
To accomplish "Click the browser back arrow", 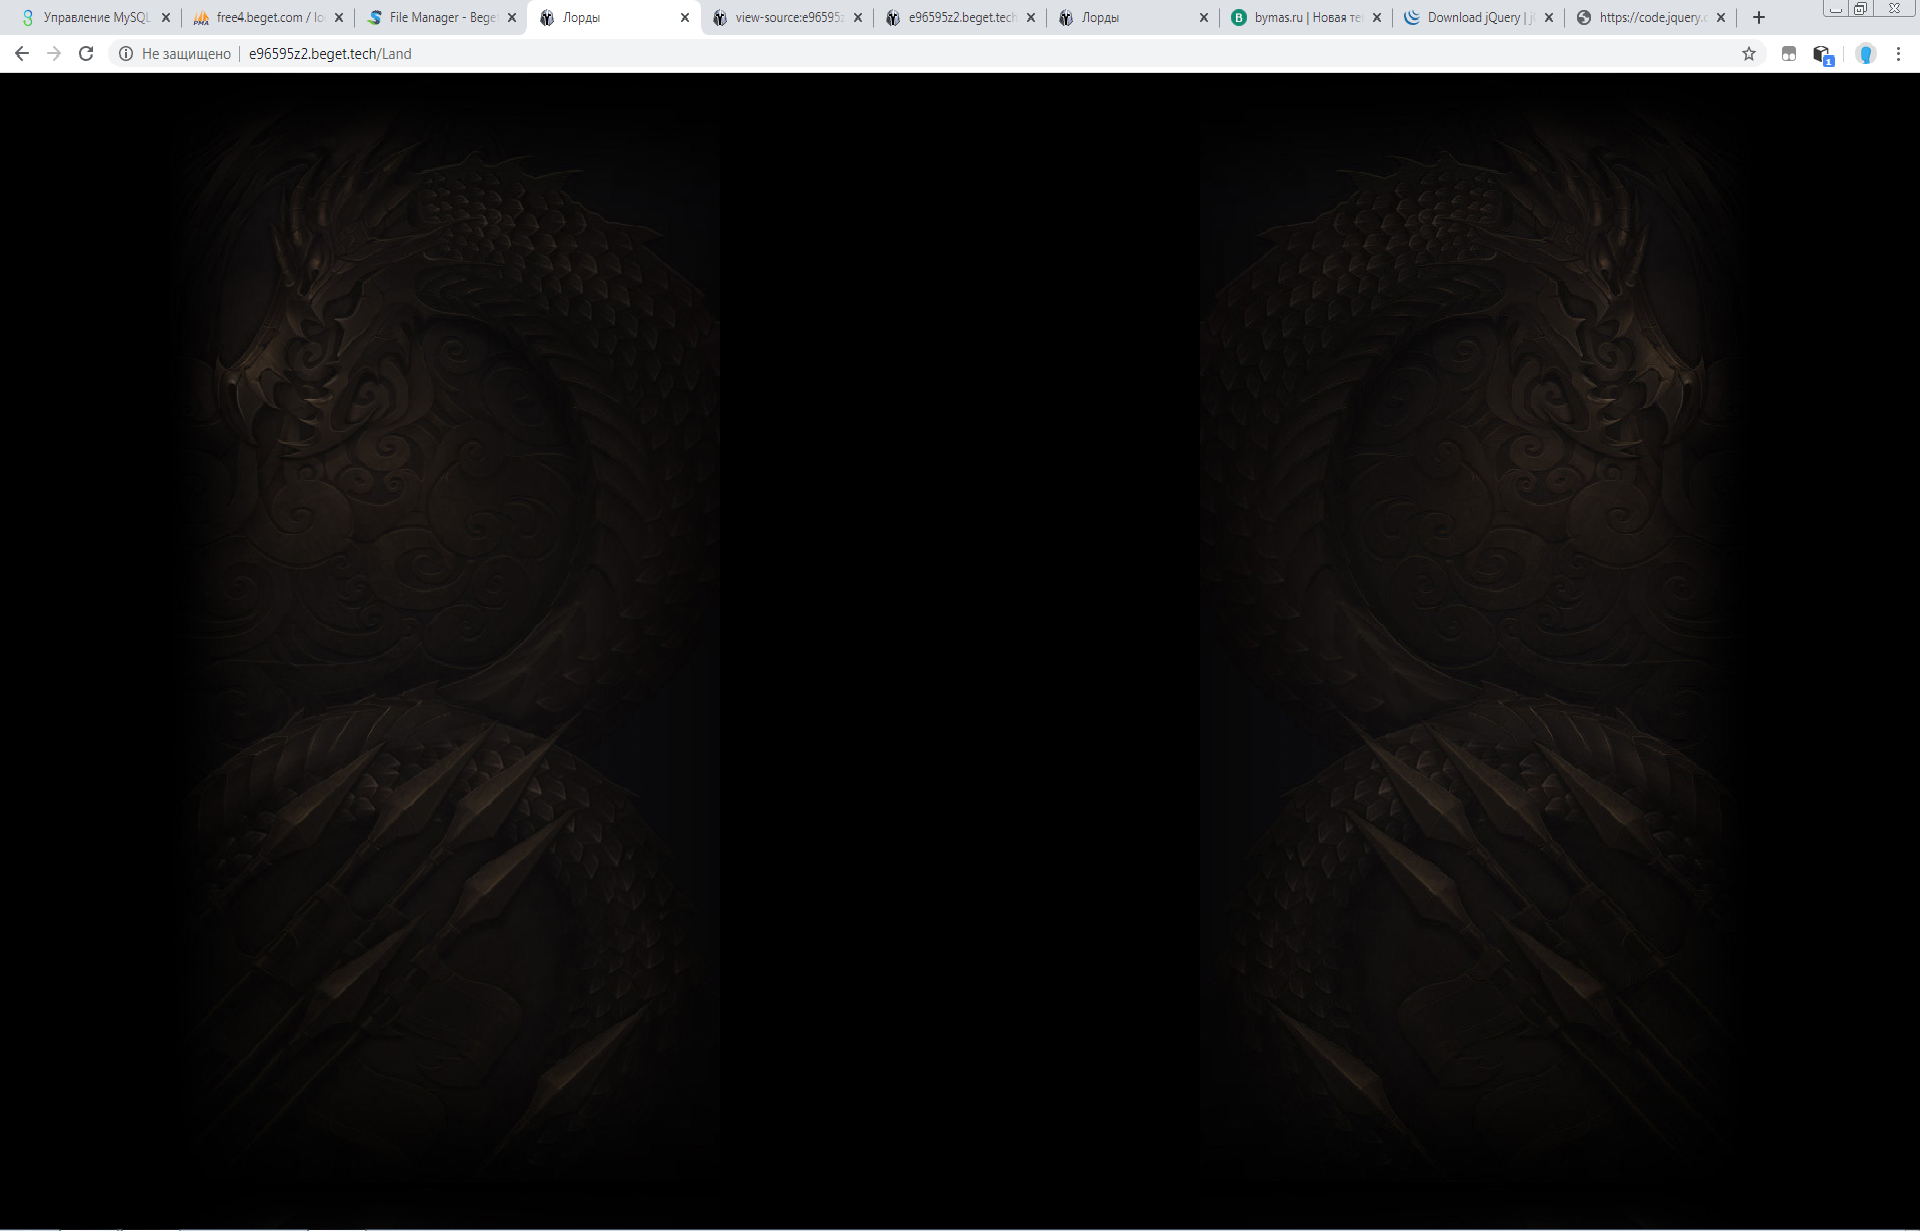I will 22,54.
